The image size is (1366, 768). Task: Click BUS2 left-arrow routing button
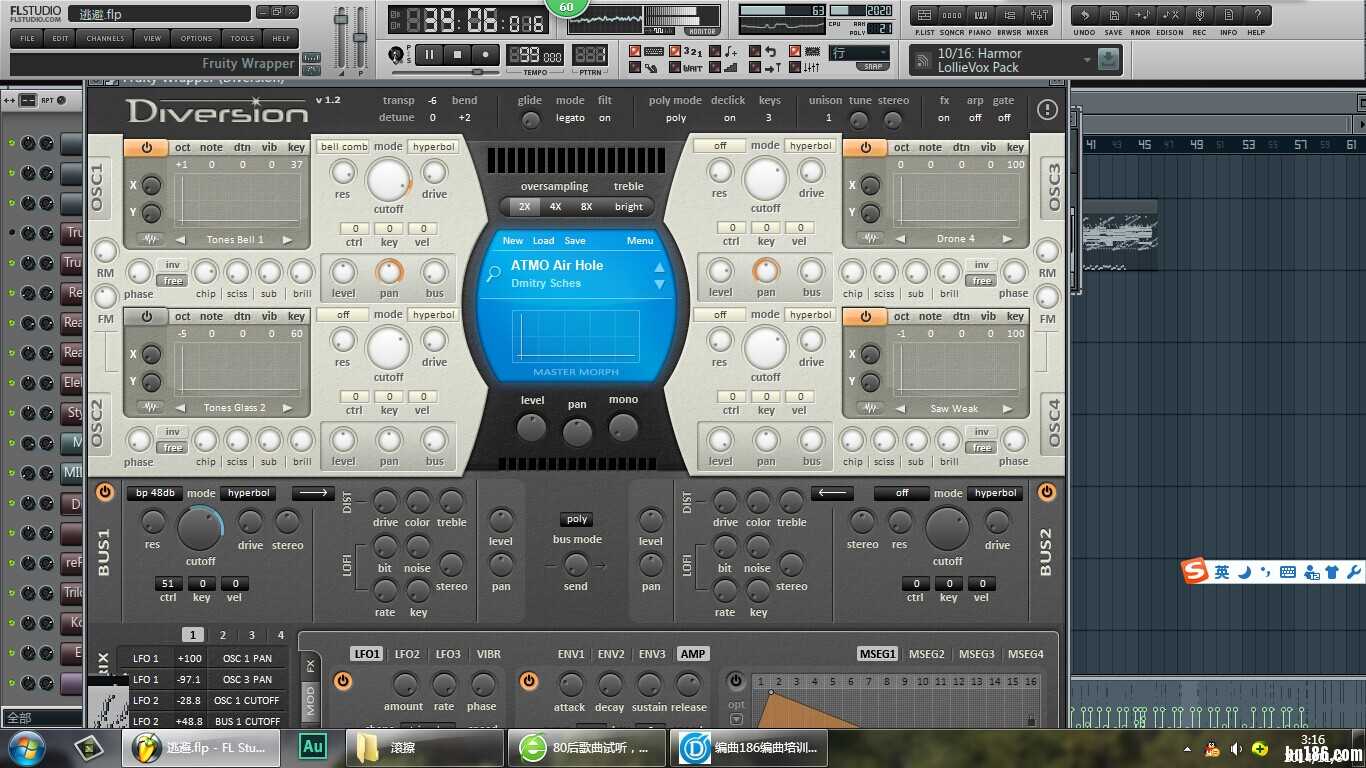coord(832,493)
